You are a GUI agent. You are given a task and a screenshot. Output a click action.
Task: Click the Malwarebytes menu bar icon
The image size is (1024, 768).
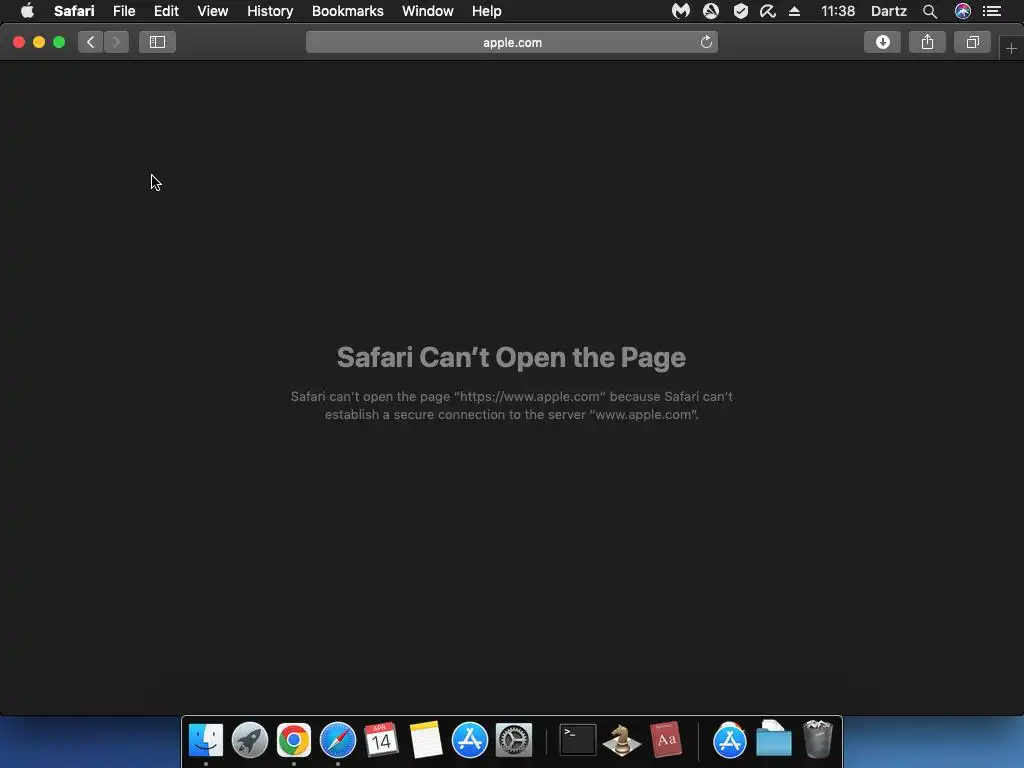click(680, 11)
